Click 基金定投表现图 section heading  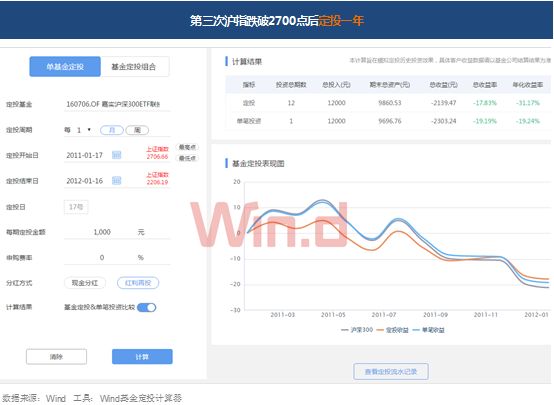point(258,163)
